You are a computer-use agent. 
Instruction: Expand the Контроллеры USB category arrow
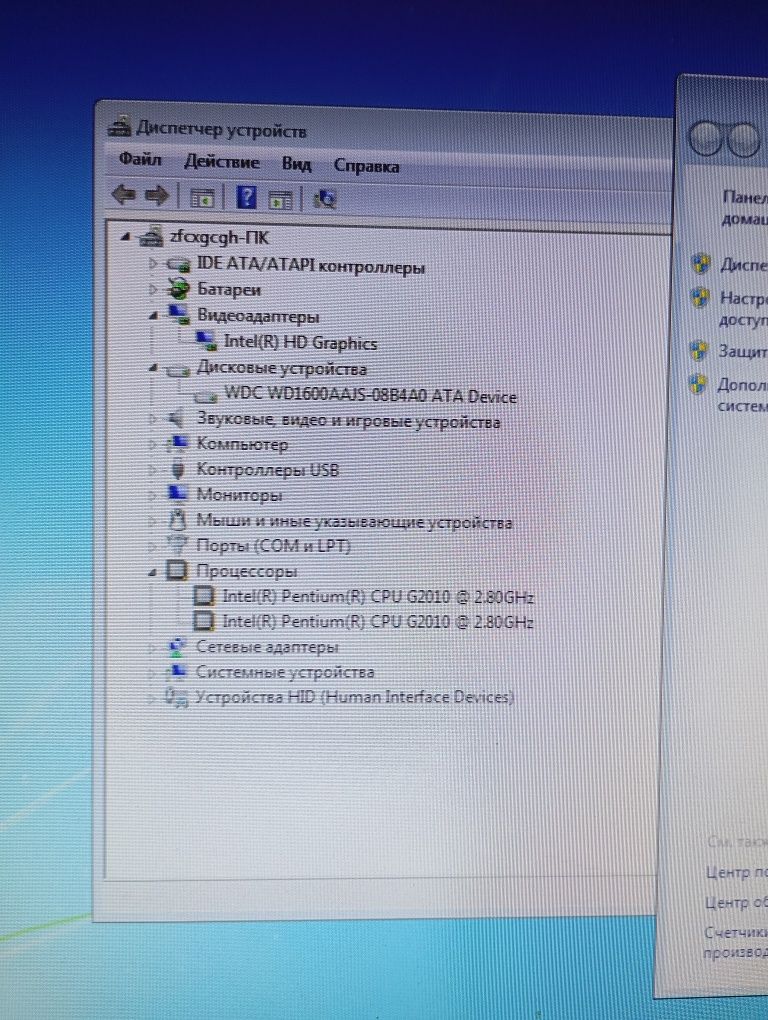click(153, 470)
